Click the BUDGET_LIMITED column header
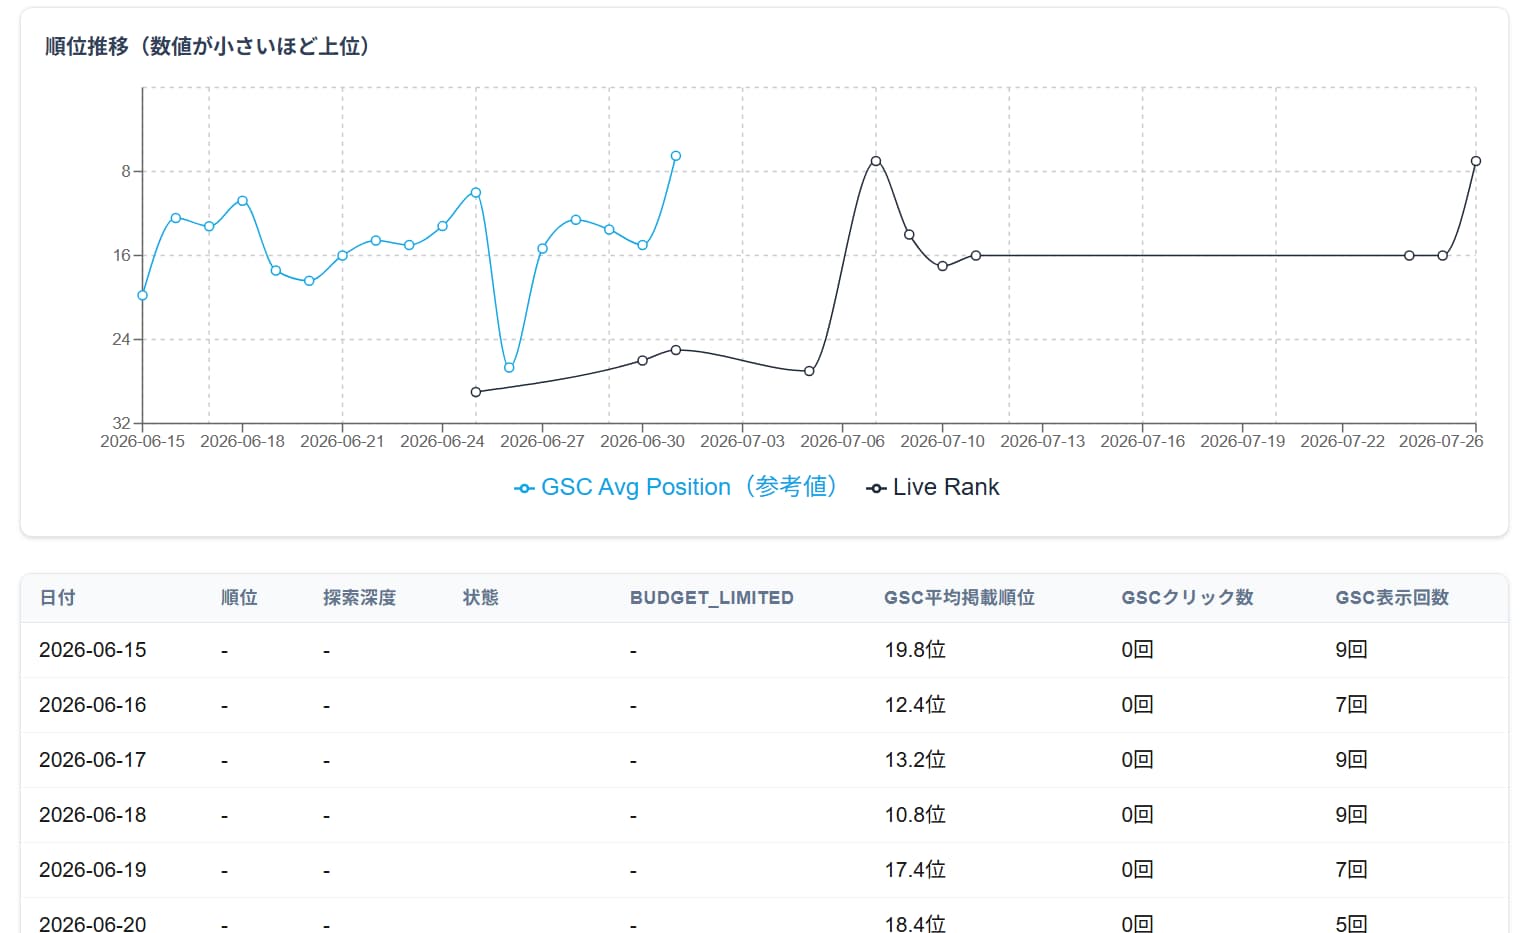This screenshot has height=933, width=1533. pos(712,598)
